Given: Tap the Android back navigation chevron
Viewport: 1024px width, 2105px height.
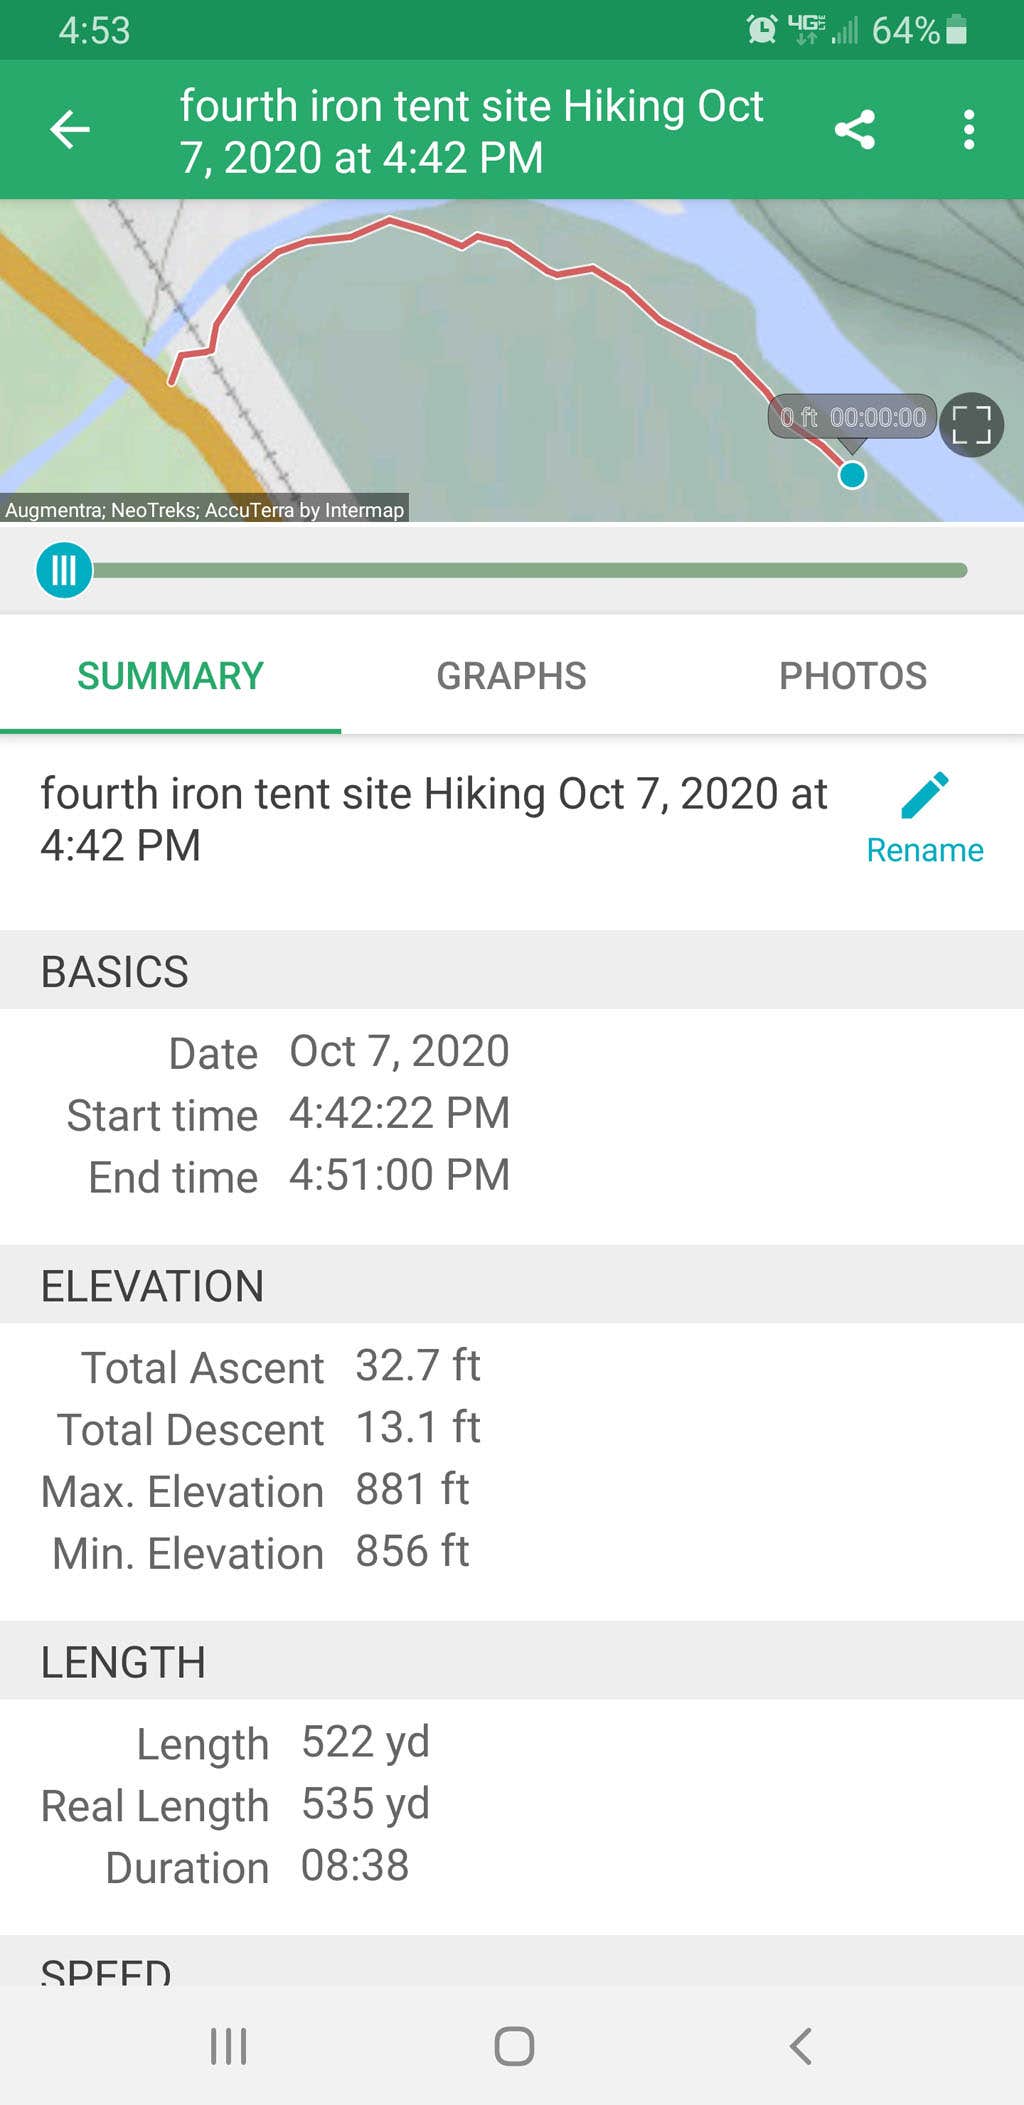Looking at the screenshot, I should click(x=800, y=2046).
